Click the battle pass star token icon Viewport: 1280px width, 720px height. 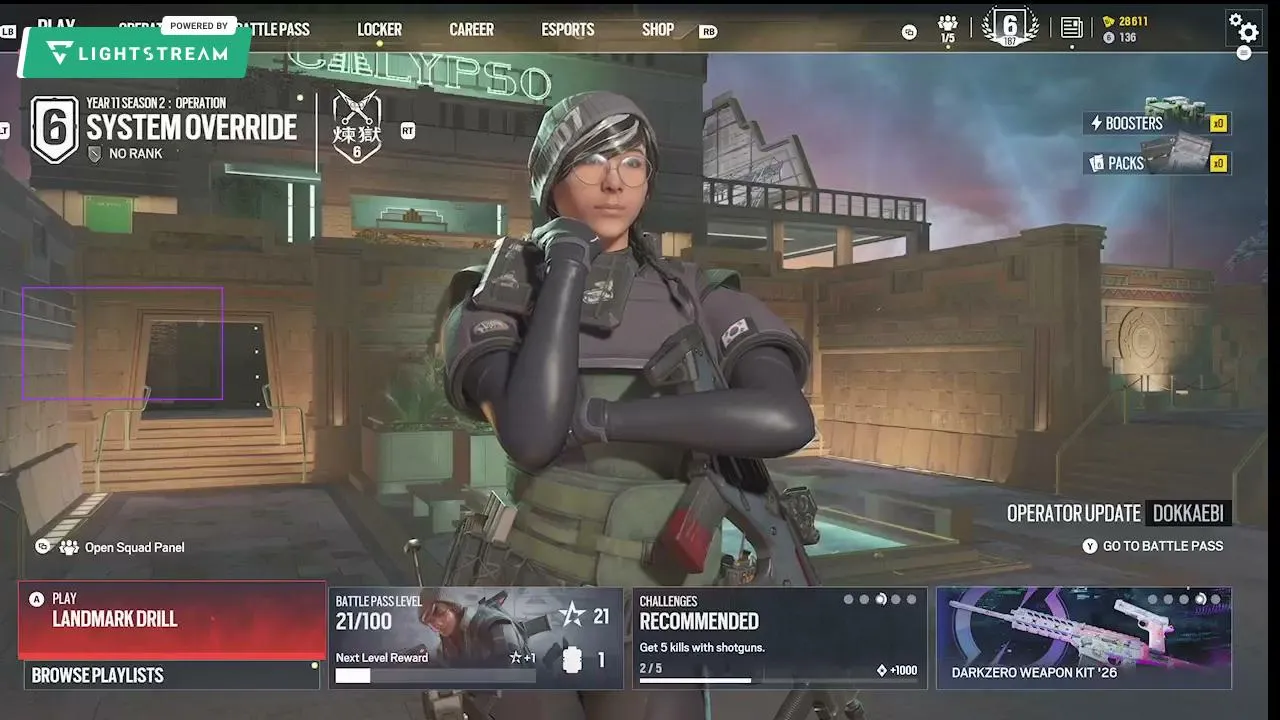(x=572, y=616)
